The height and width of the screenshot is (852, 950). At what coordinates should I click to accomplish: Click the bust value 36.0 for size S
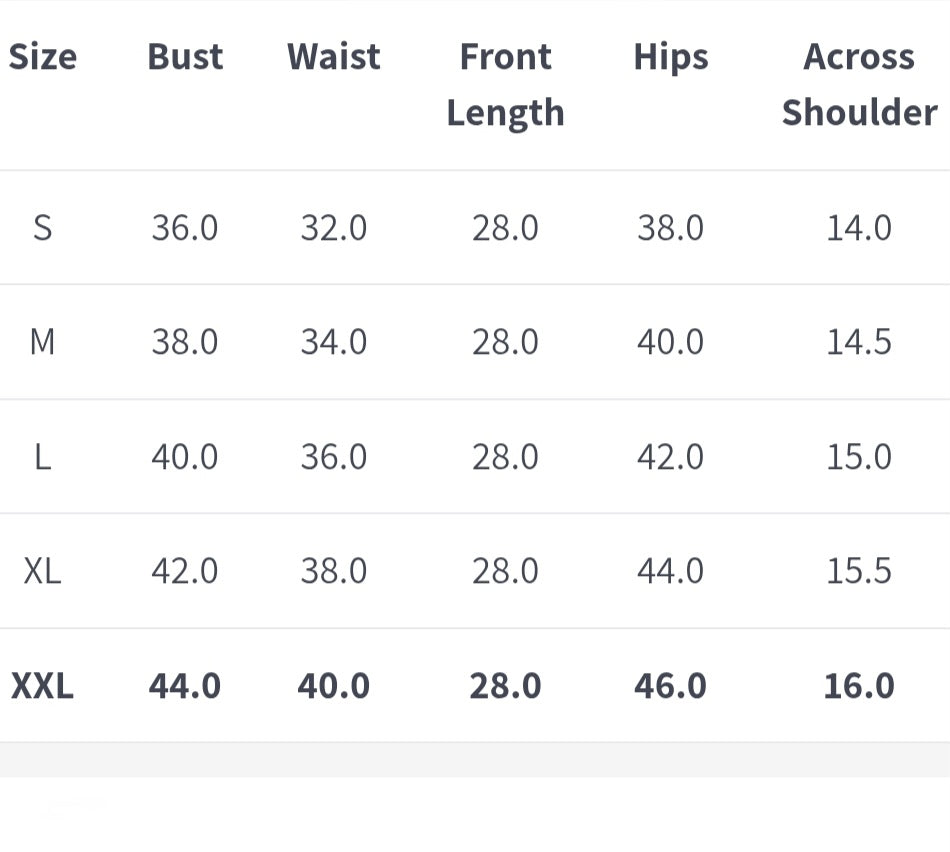click(x=185, y=228)
